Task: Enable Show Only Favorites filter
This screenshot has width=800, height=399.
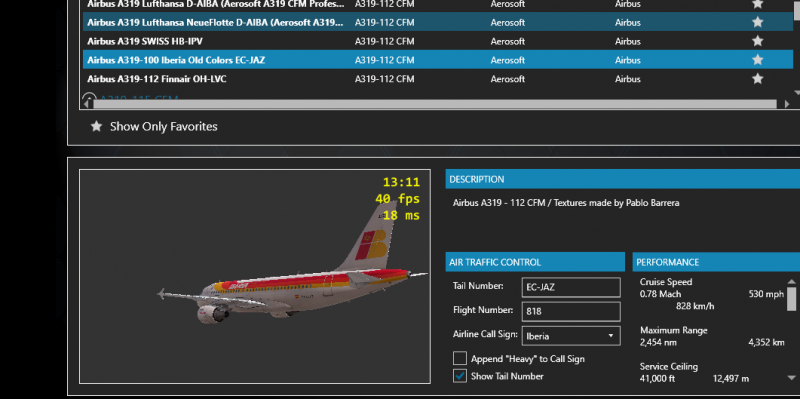Action: (x=154, y=127)
